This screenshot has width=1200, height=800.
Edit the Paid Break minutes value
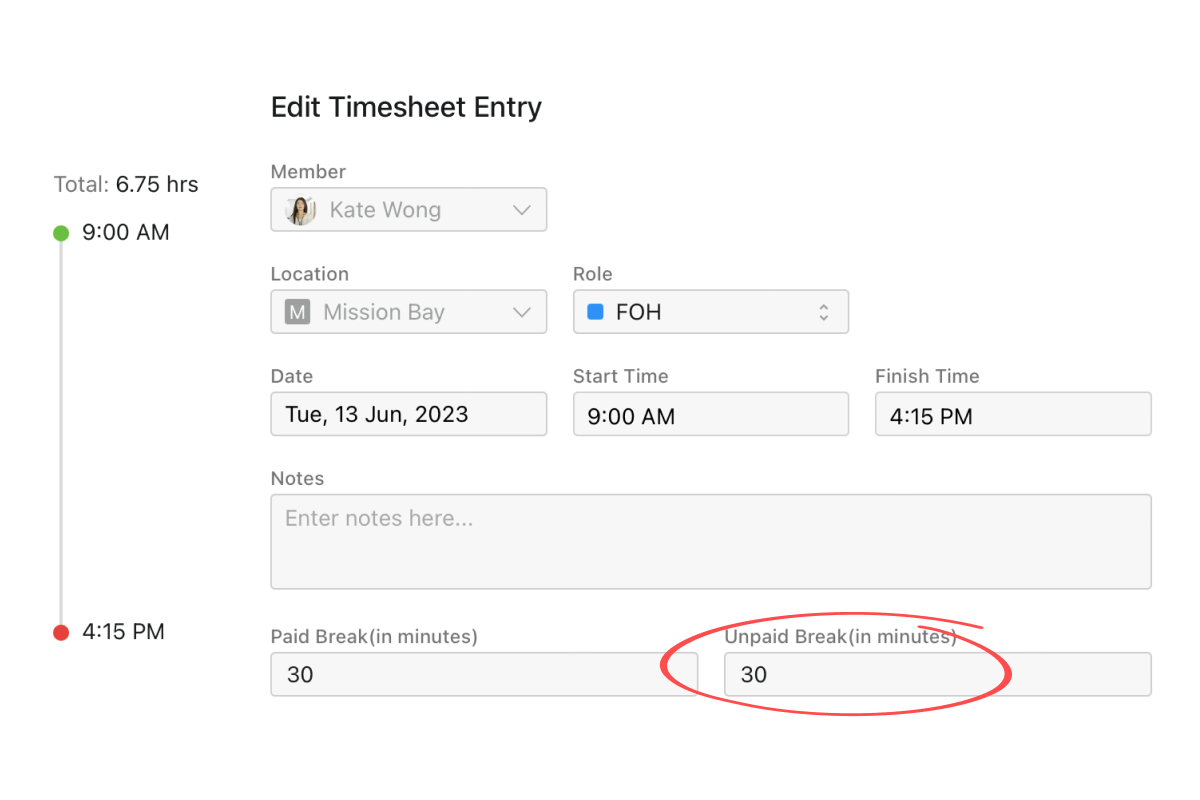pyautogui.click(x=484, y=674)
